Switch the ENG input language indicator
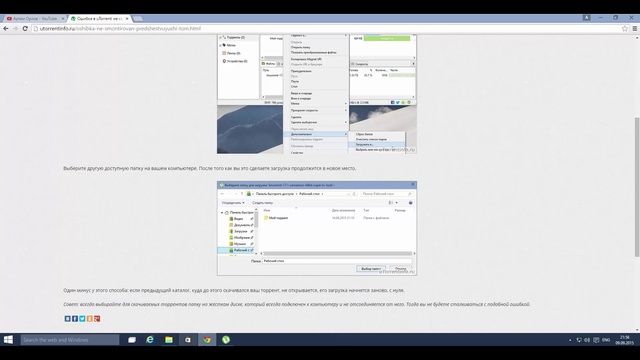The height and width of the screenshot is (360, 640). (606, 340)
